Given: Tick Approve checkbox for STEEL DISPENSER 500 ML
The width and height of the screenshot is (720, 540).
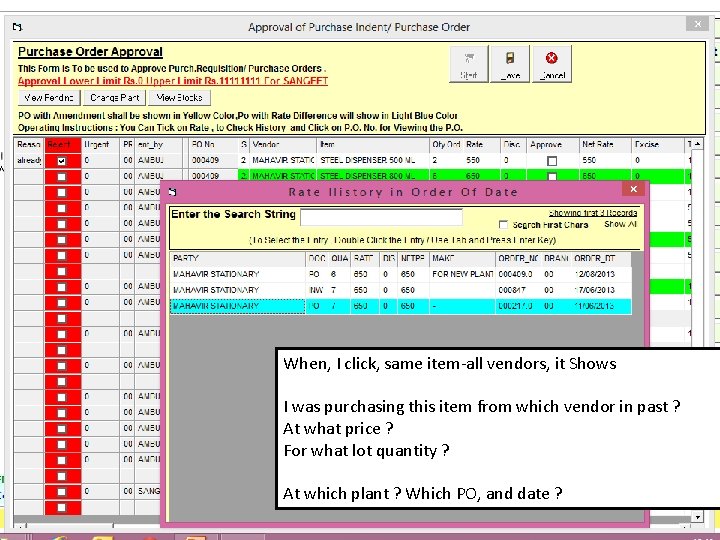Looking at the screenshot, I should pos(552,161).
